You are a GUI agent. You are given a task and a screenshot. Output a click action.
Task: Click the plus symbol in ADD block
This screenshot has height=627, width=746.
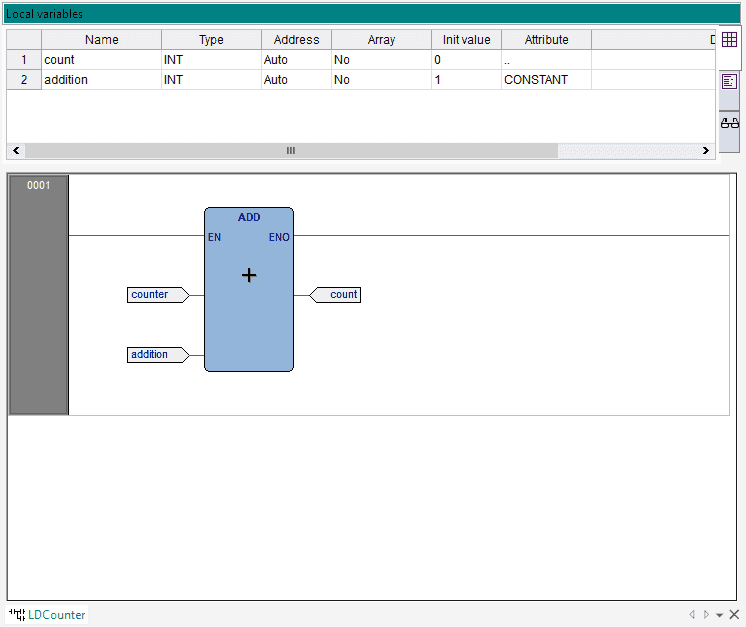coord(249,275)
